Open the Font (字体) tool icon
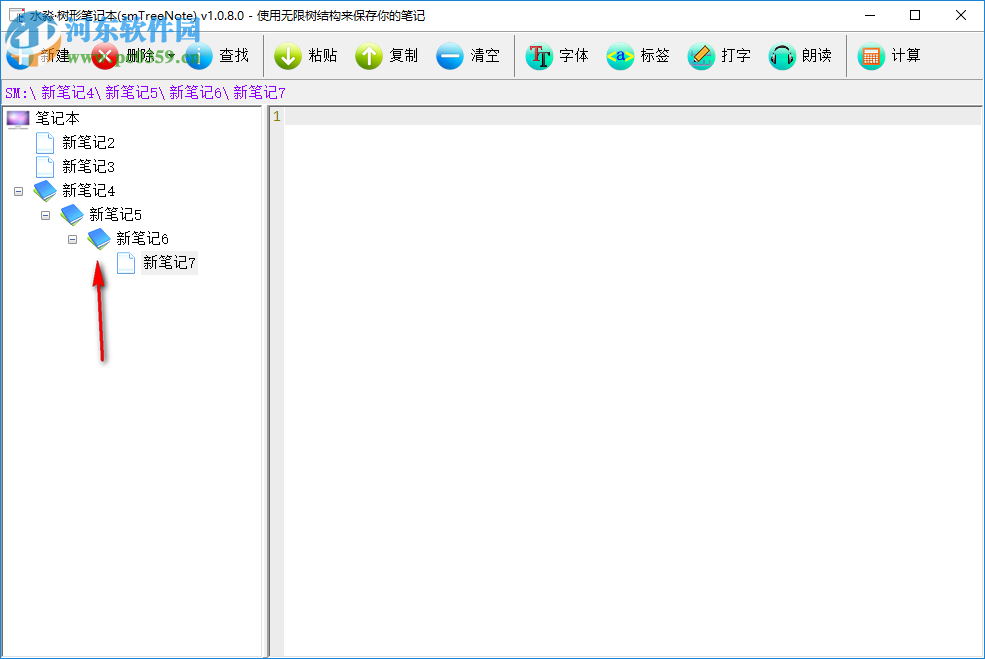985x659 pixels. pyautogui.click(x=539, y=57)
